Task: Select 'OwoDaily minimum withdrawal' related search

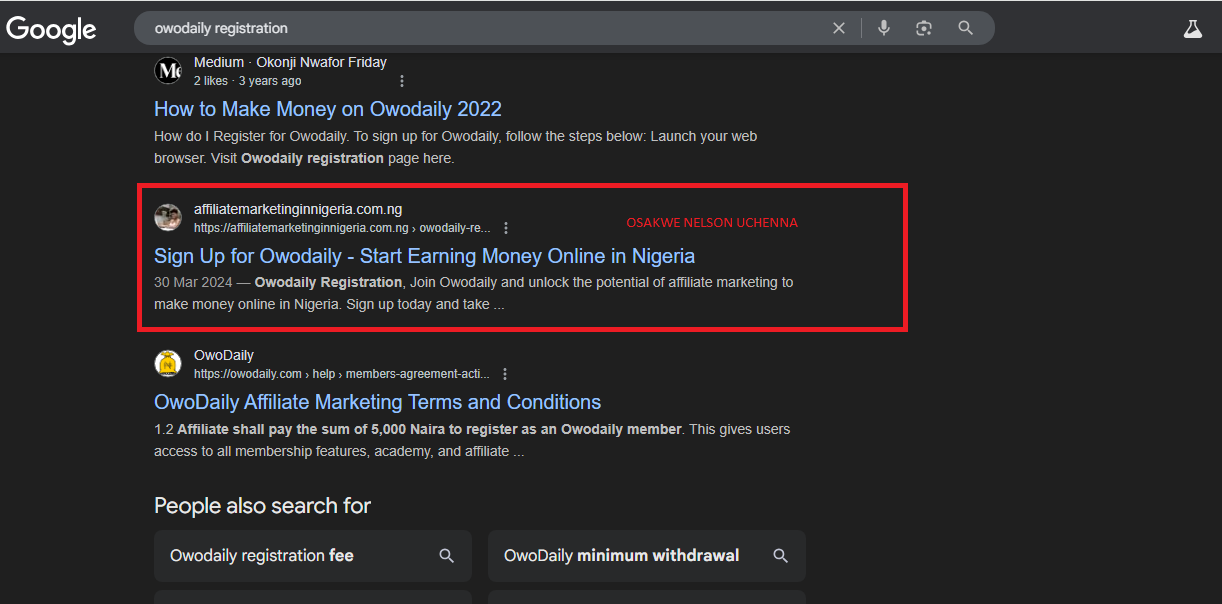Action: coord(647,556)
